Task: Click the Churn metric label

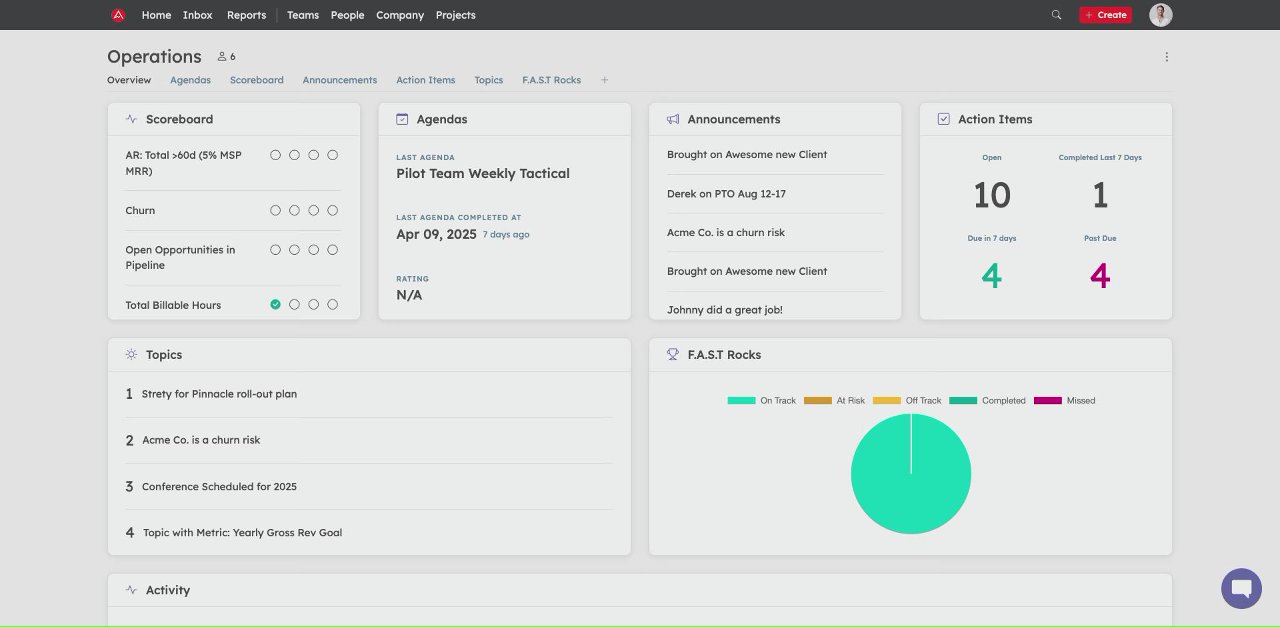Action: tap(140, 211)
